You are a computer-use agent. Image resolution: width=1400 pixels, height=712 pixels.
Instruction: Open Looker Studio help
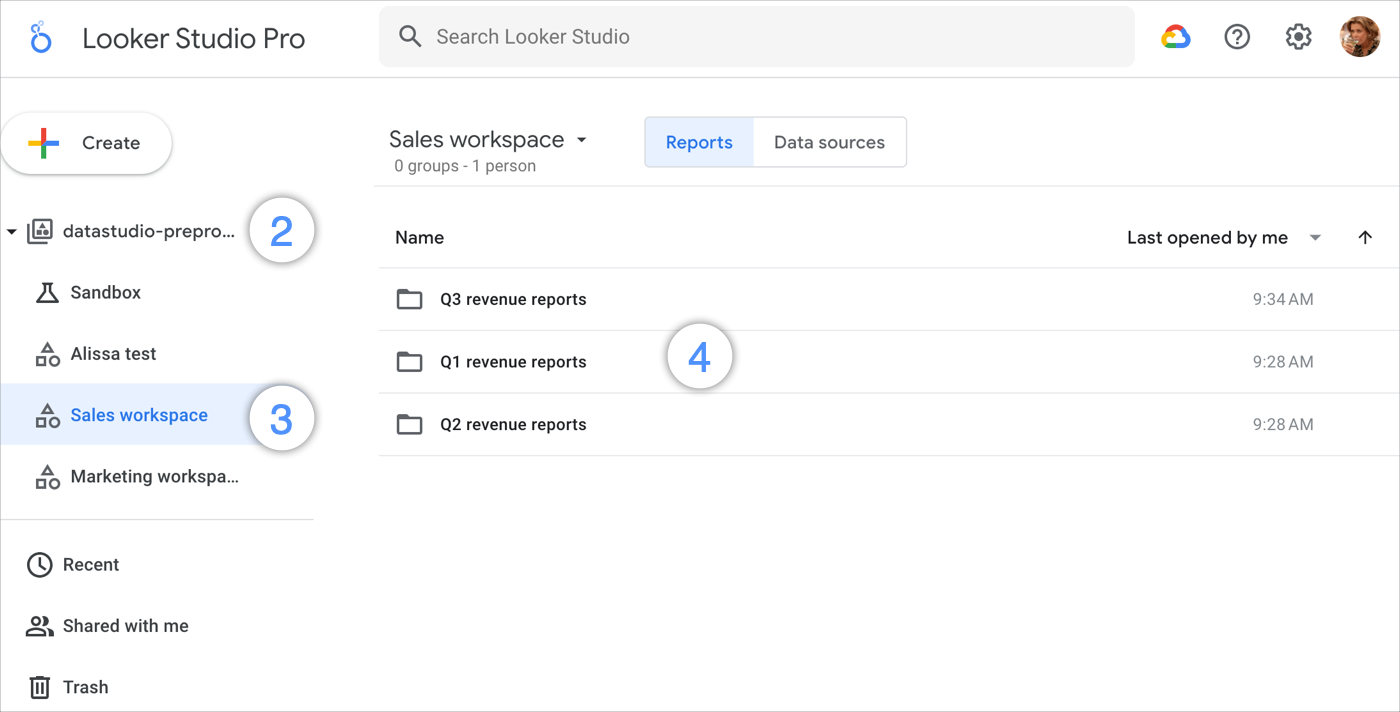click(1237, 36)
